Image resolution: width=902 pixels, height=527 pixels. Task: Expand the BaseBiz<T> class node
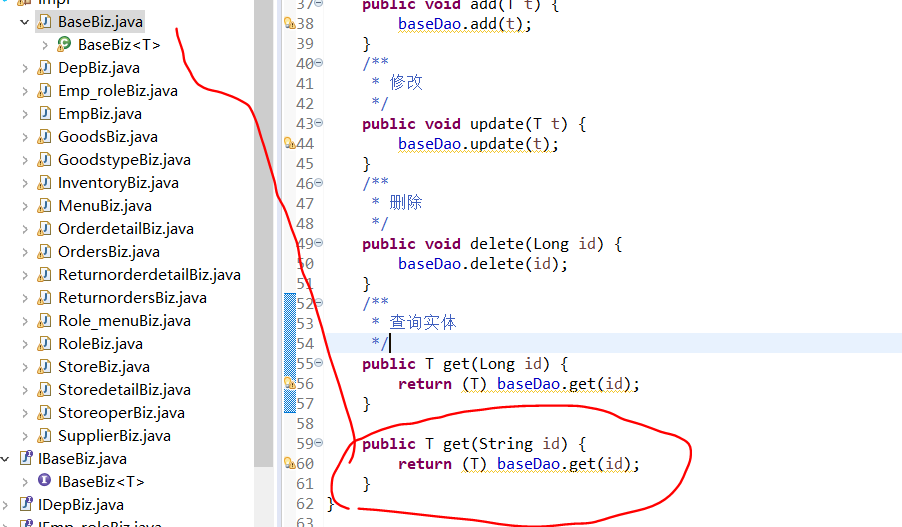click(x=45, y=45)
